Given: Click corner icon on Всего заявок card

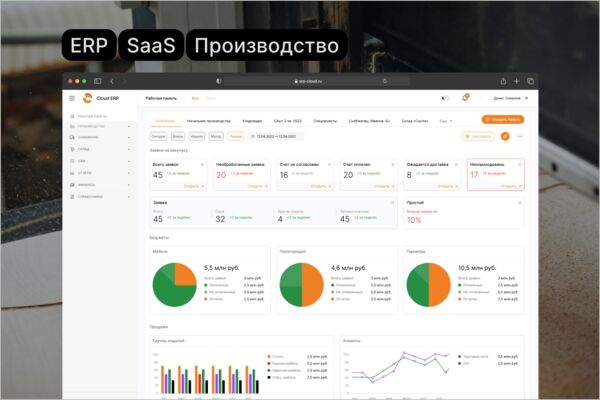Looking at the screenshot, I should pos(202,164).
